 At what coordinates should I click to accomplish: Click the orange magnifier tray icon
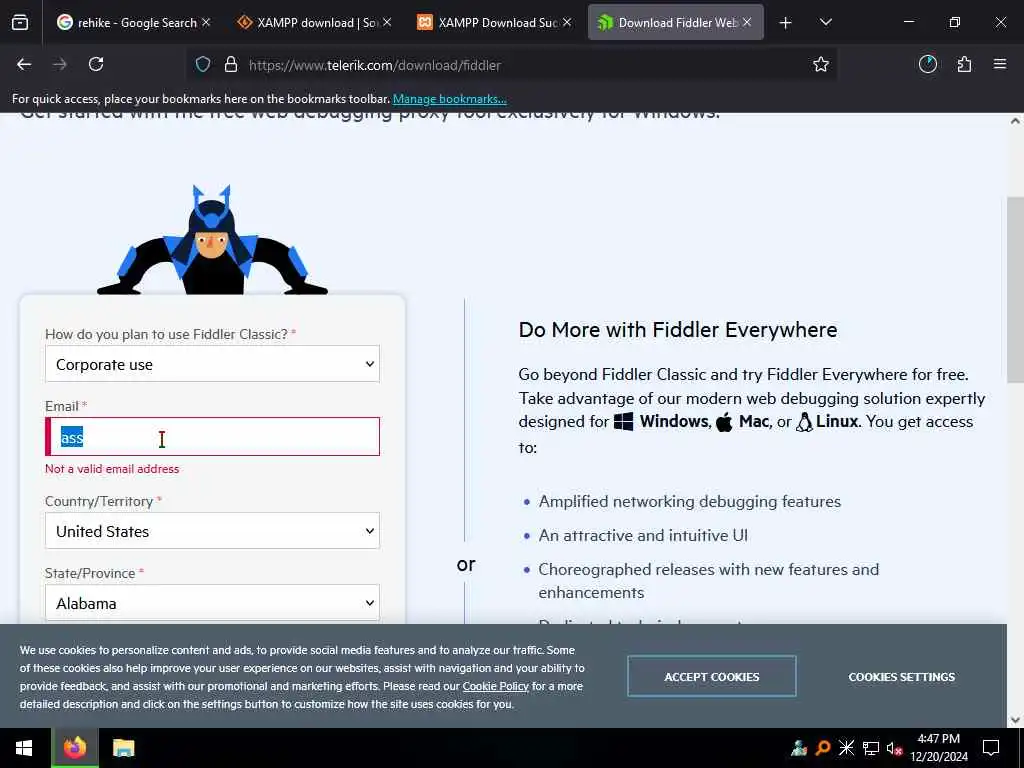(823, 748)
